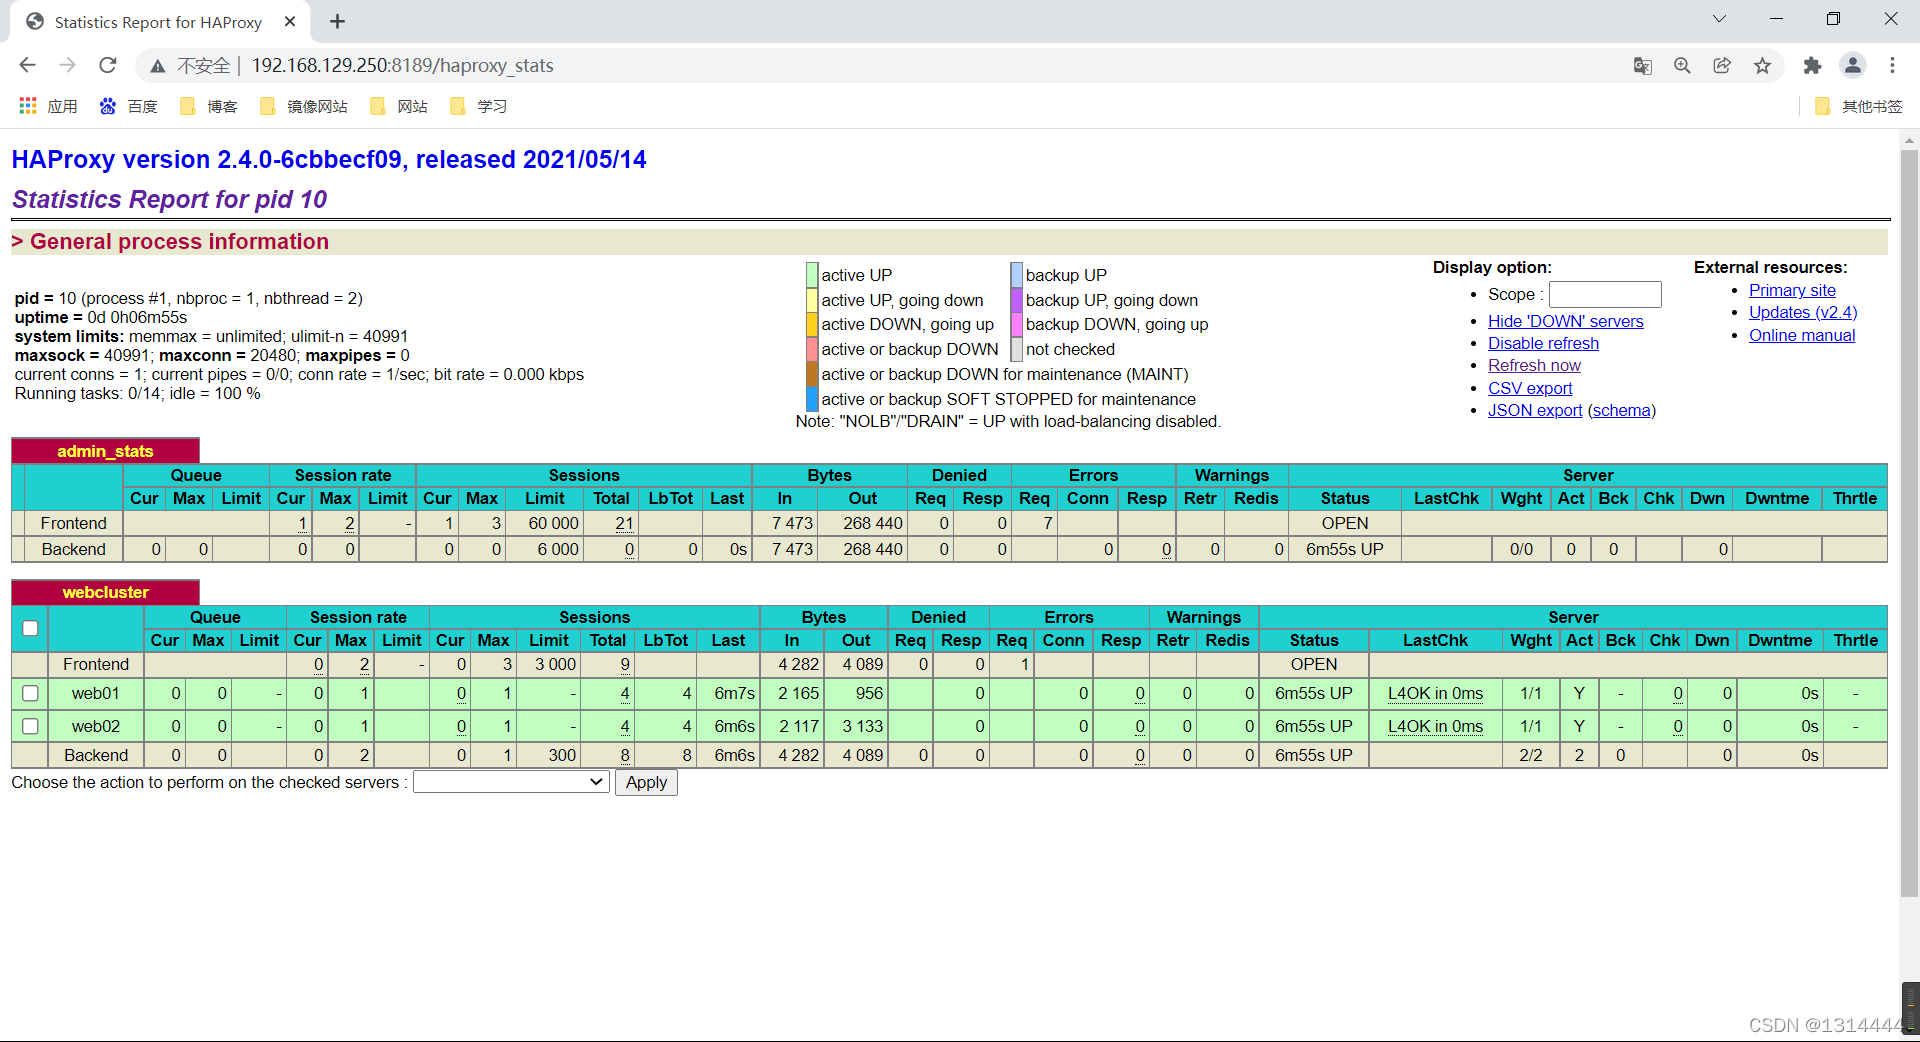This screenshot has height=1042, width=1920.
Task: Focus the Scope input field
Action: click(1605, 294)
